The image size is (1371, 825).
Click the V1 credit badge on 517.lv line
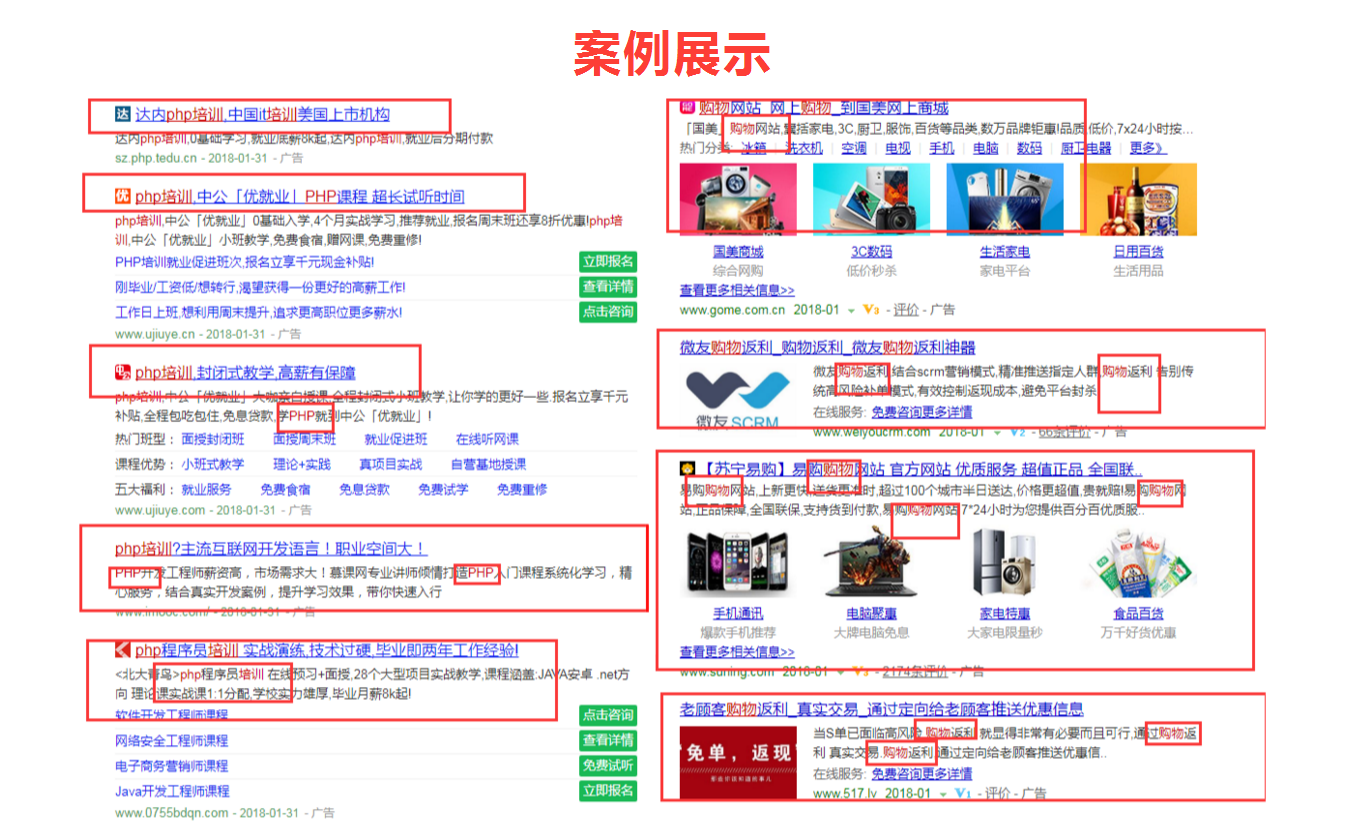tap(963, 793)
